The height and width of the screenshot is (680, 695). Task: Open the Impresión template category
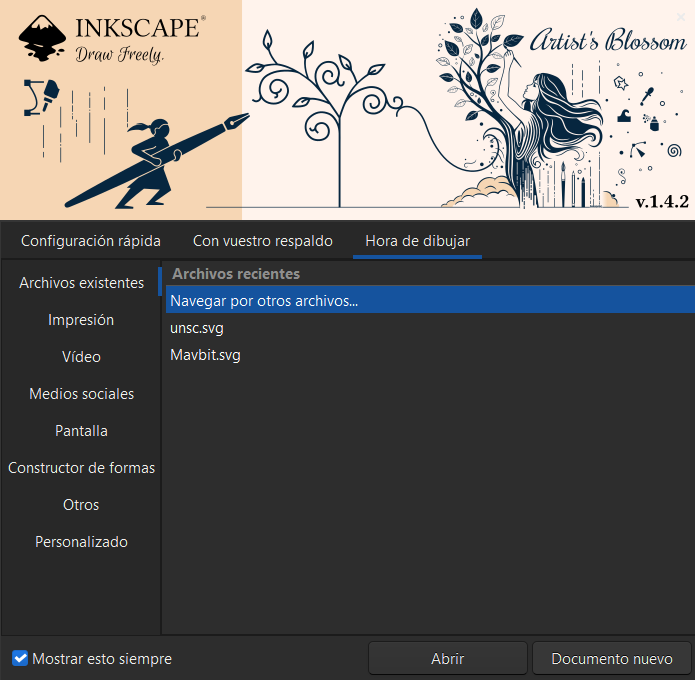point(81,320)
